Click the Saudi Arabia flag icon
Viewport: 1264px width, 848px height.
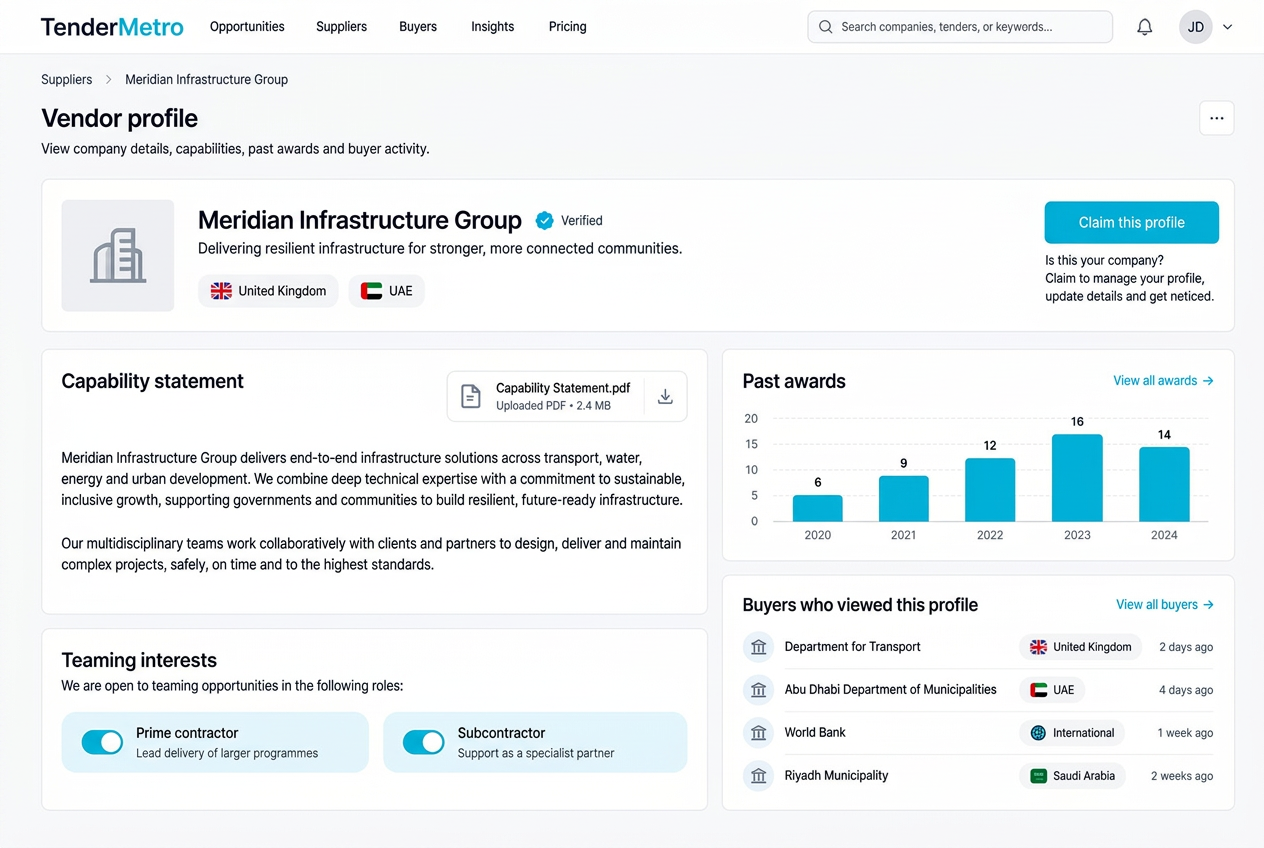(x=1039, y=776)
